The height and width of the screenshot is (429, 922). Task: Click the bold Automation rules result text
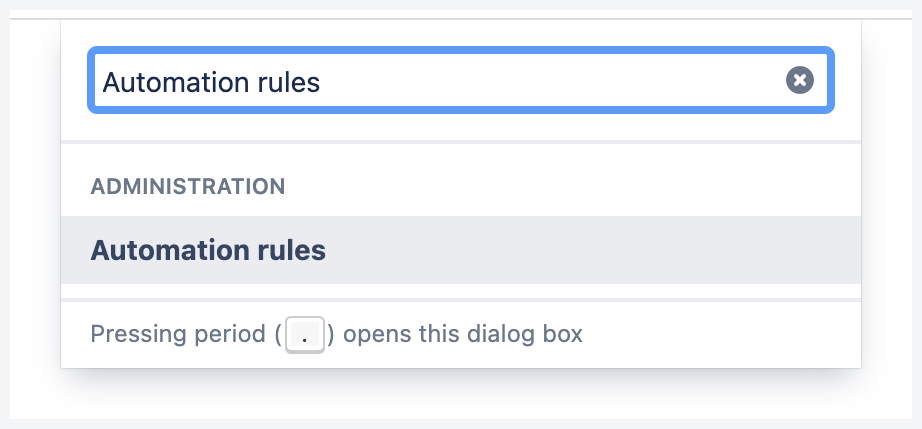208,250
